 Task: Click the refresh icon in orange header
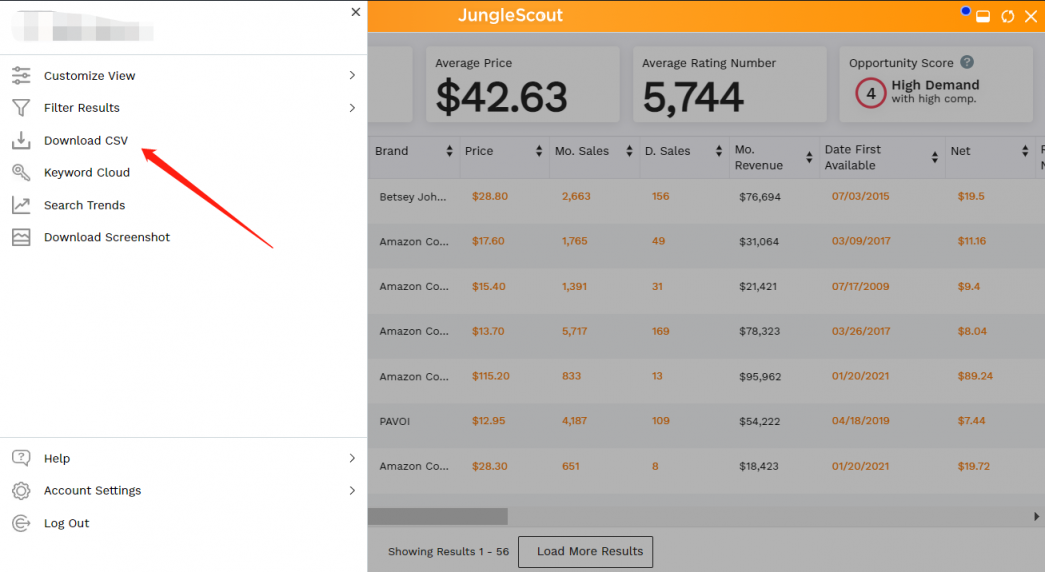(x=1007, y=16)
